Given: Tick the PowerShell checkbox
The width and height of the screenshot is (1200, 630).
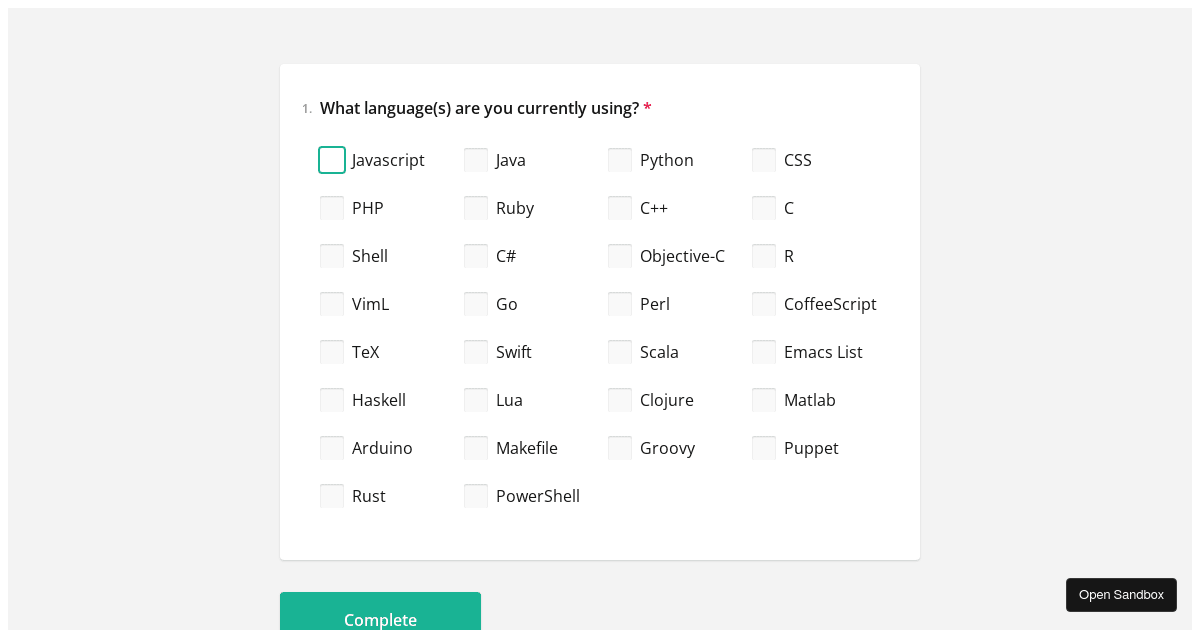Looking at the screenshot, I should click(x=476, y=496).
